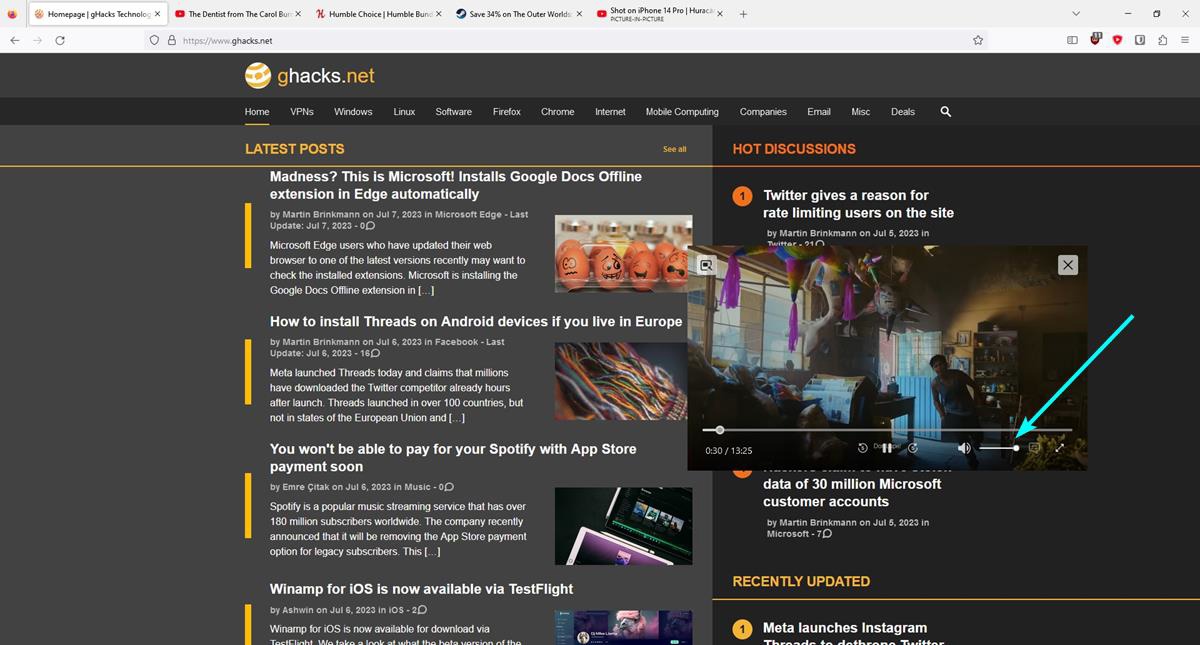Open the Mobile Computing category
The image size is (1200, 645).
pos(682,112)
